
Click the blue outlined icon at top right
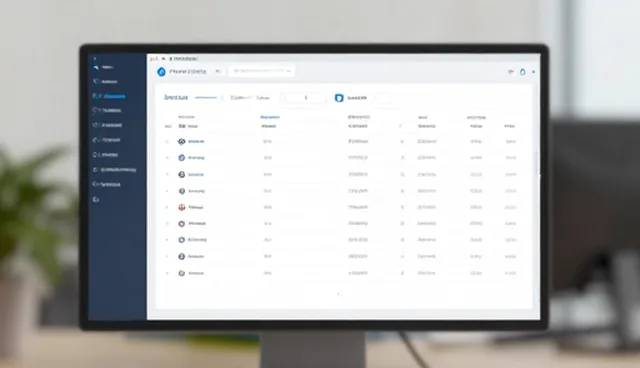point(522,72)
